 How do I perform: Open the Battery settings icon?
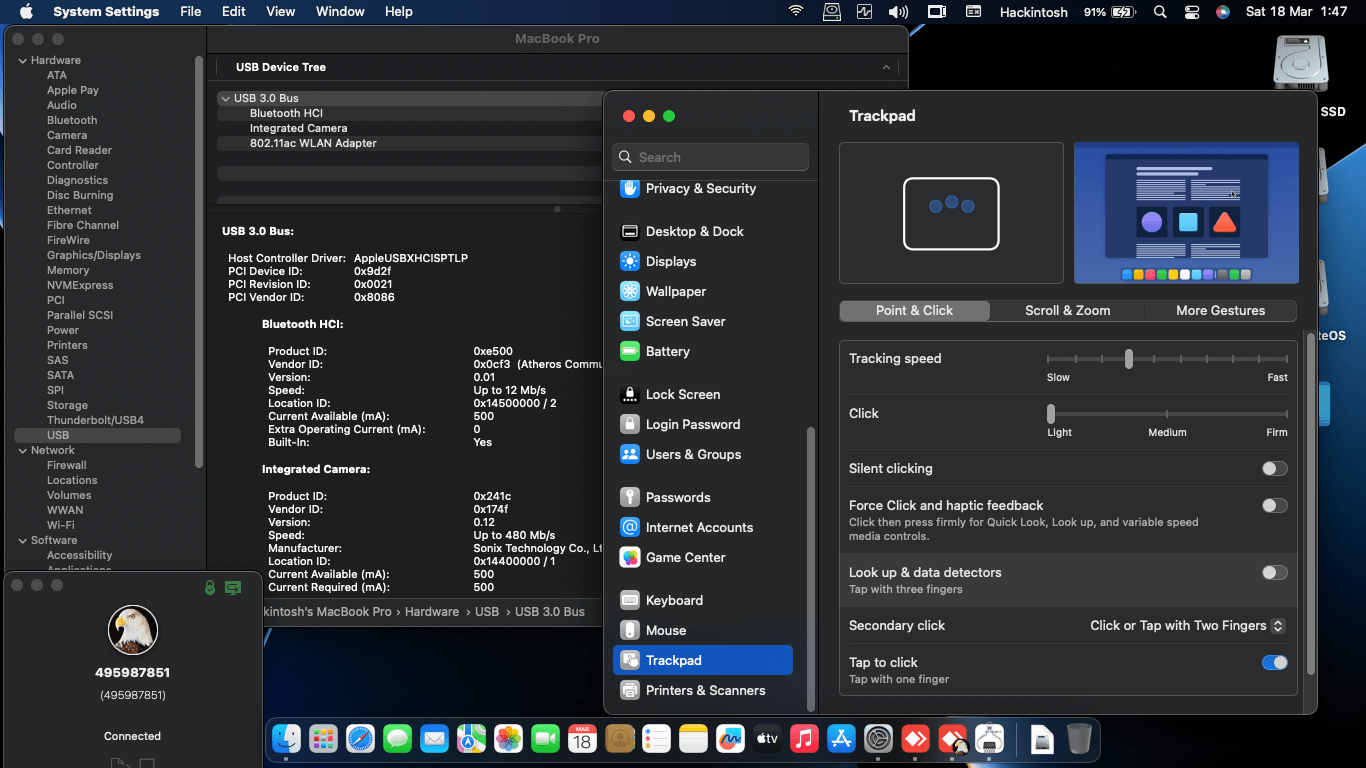tap(629, 351)
